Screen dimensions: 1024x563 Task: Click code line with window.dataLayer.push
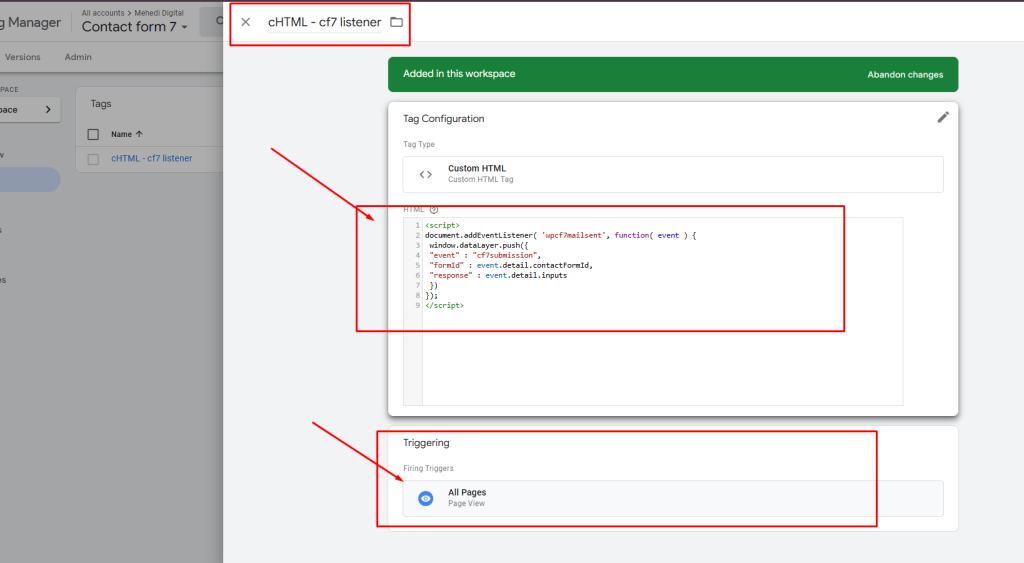[x=478, y=246]
